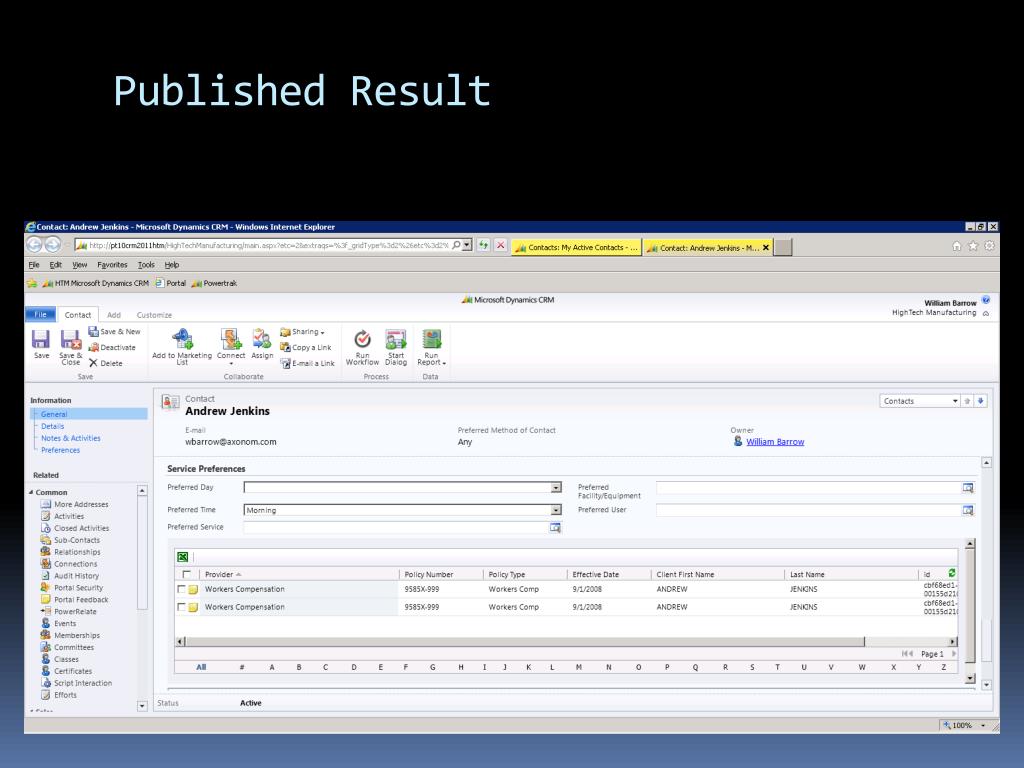Switch to Contacts: My Active Contacts tab
The height and width of the screenshot is (768, 1024).
[x=576, y=248]
